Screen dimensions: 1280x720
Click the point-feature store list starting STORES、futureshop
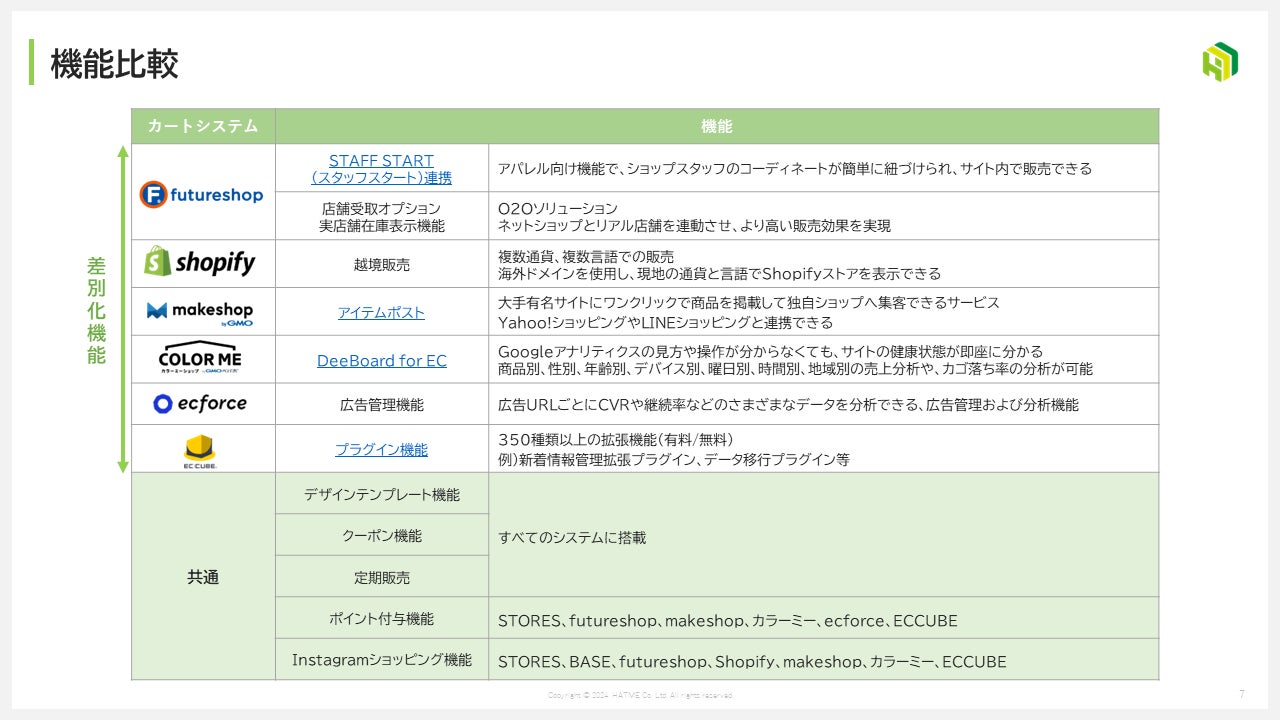pos(728,621)
